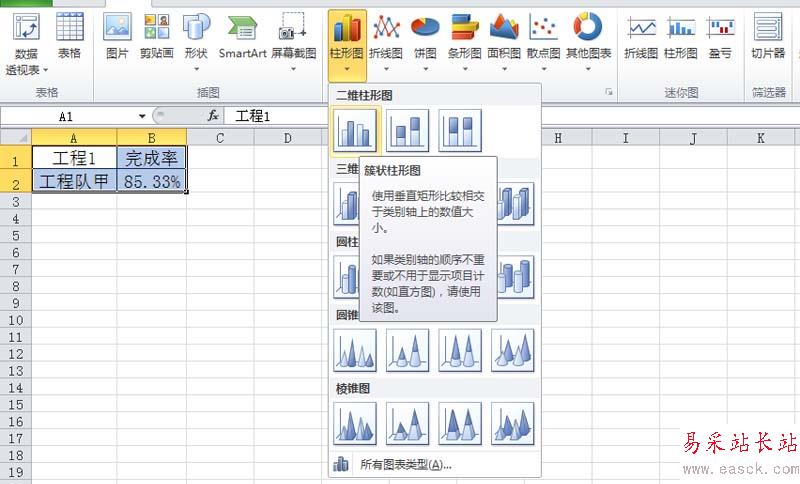The image size is (800, 484).
Task: Insert a 折线图 sparkline
Action: pos(641,36)
